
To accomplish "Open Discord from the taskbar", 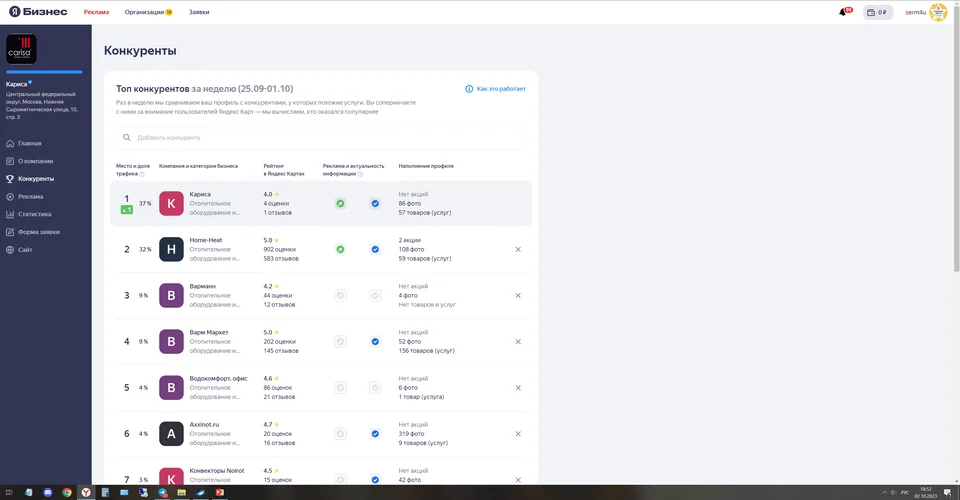I will pos(48,493).
